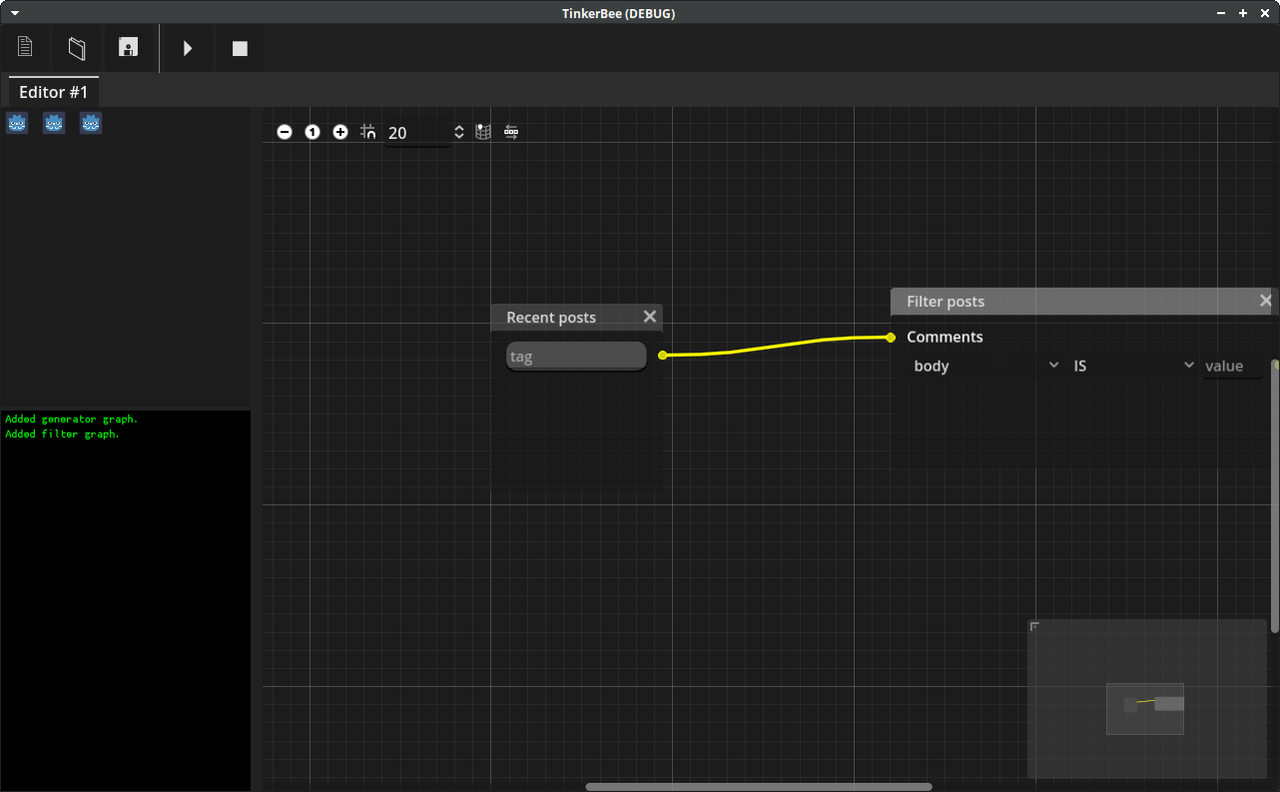1280x792 pixels.
Task: Open the window menu arrow in title bar
Action: (x=15, y=13)
